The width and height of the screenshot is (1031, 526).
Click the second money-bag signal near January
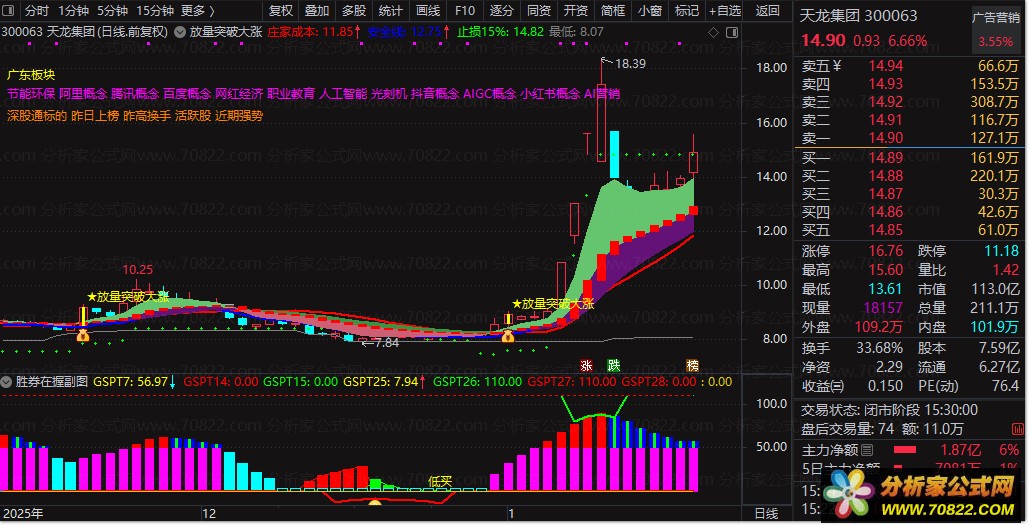point(508,336)
